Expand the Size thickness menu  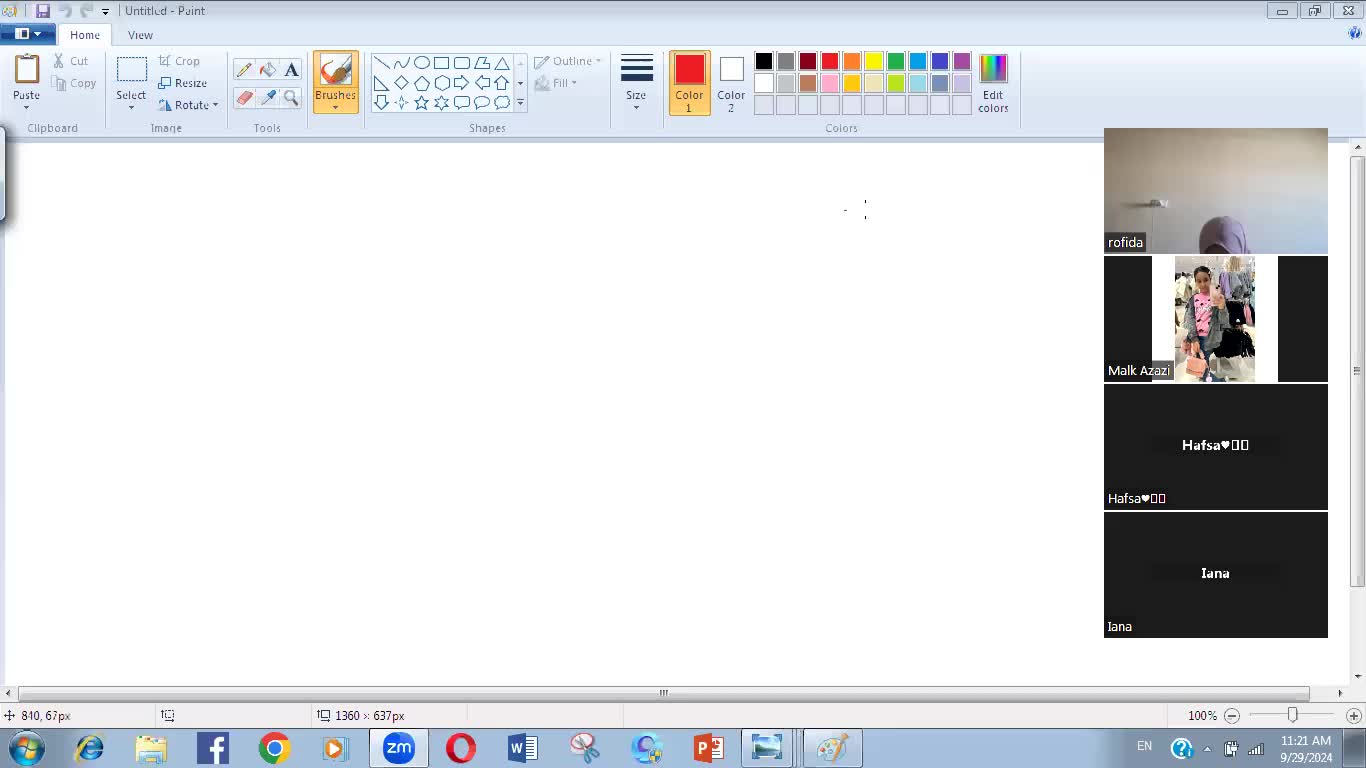click(x=636, y=84)
